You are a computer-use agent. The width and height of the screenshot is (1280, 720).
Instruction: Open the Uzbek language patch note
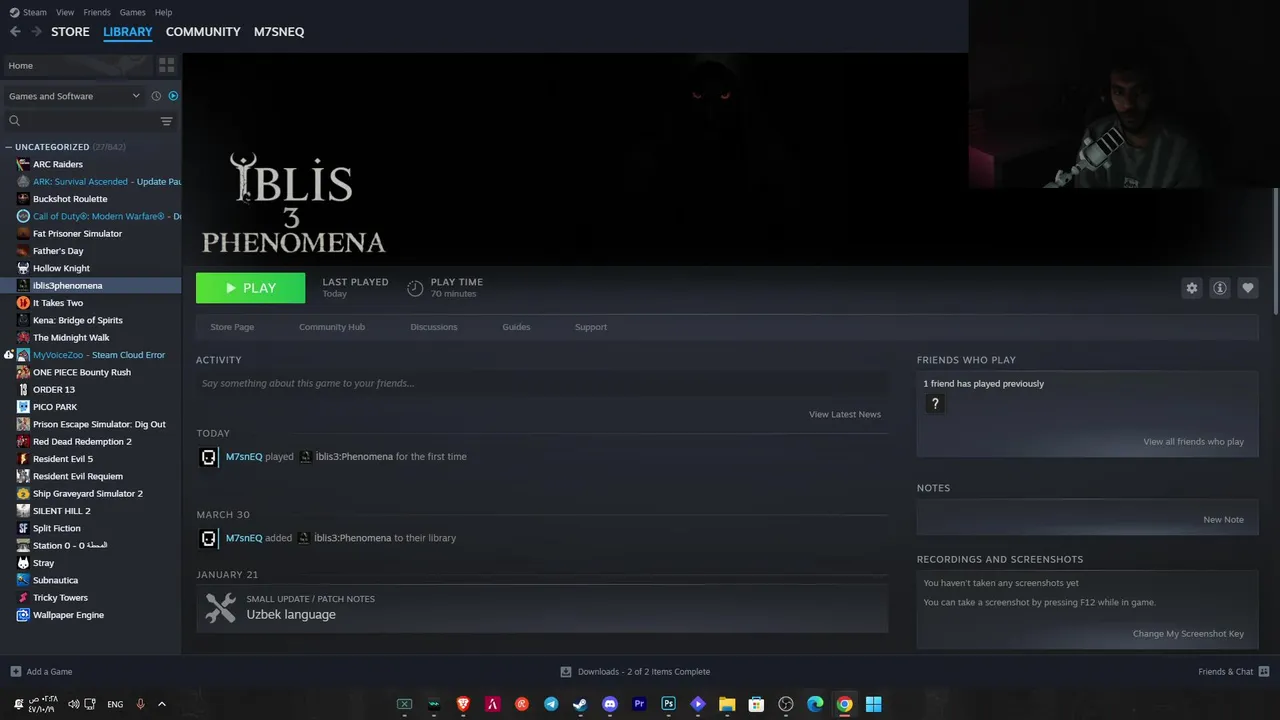[x=542, y=607]
